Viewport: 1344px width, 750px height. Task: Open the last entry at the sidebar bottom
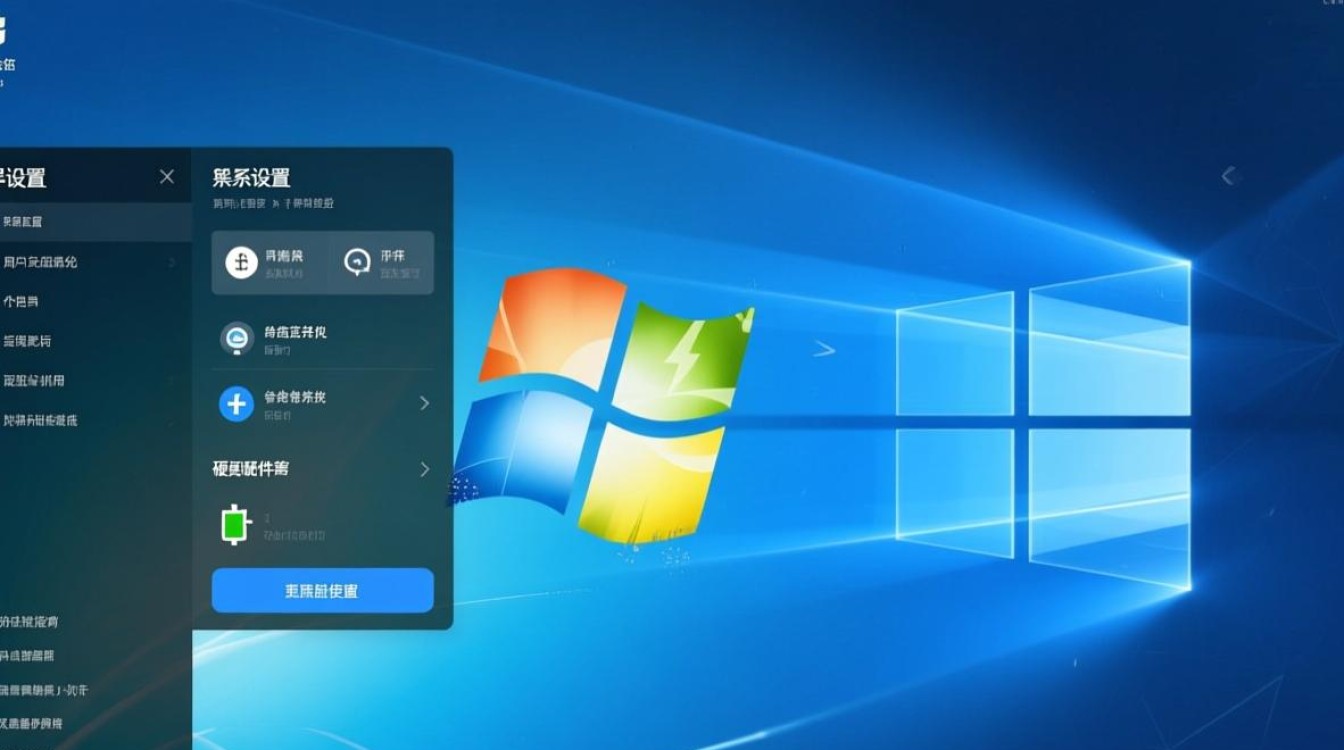[x=32, y=723]
